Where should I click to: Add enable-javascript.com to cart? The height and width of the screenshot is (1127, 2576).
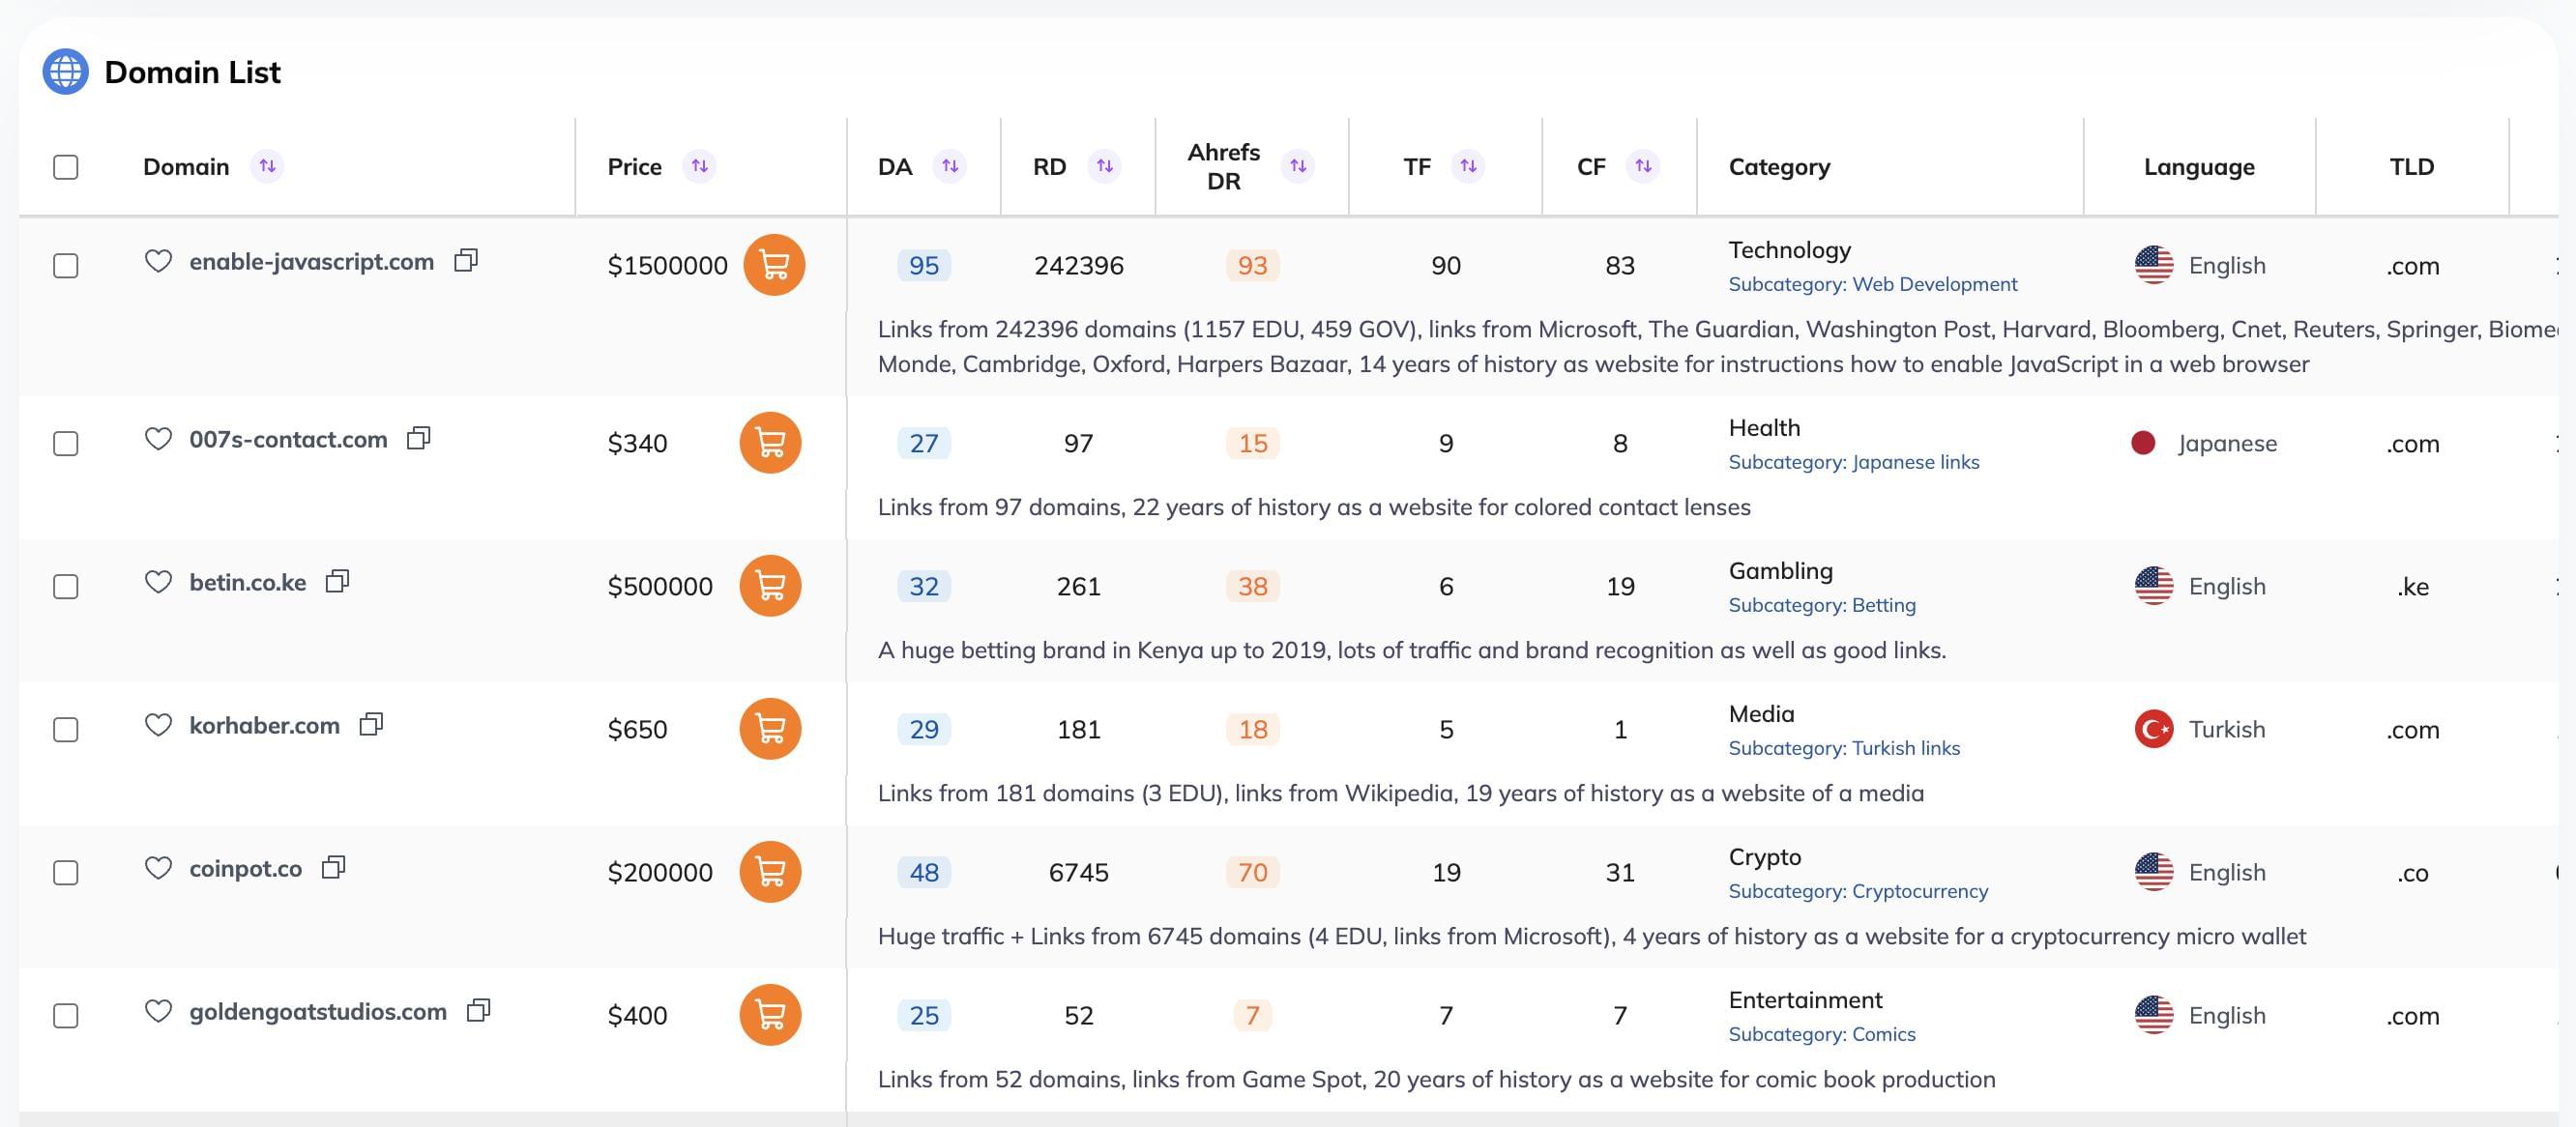pyautogui.click(x=774, y=265)
